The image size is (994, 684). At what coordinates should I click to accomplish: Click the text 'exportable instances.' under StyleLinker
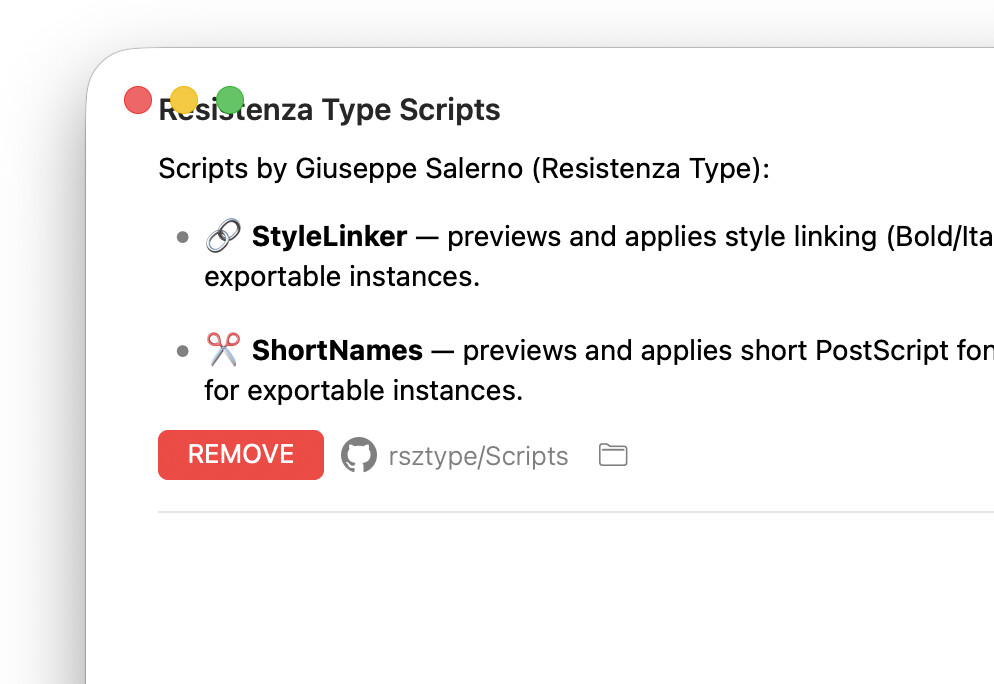pos(342,277)
